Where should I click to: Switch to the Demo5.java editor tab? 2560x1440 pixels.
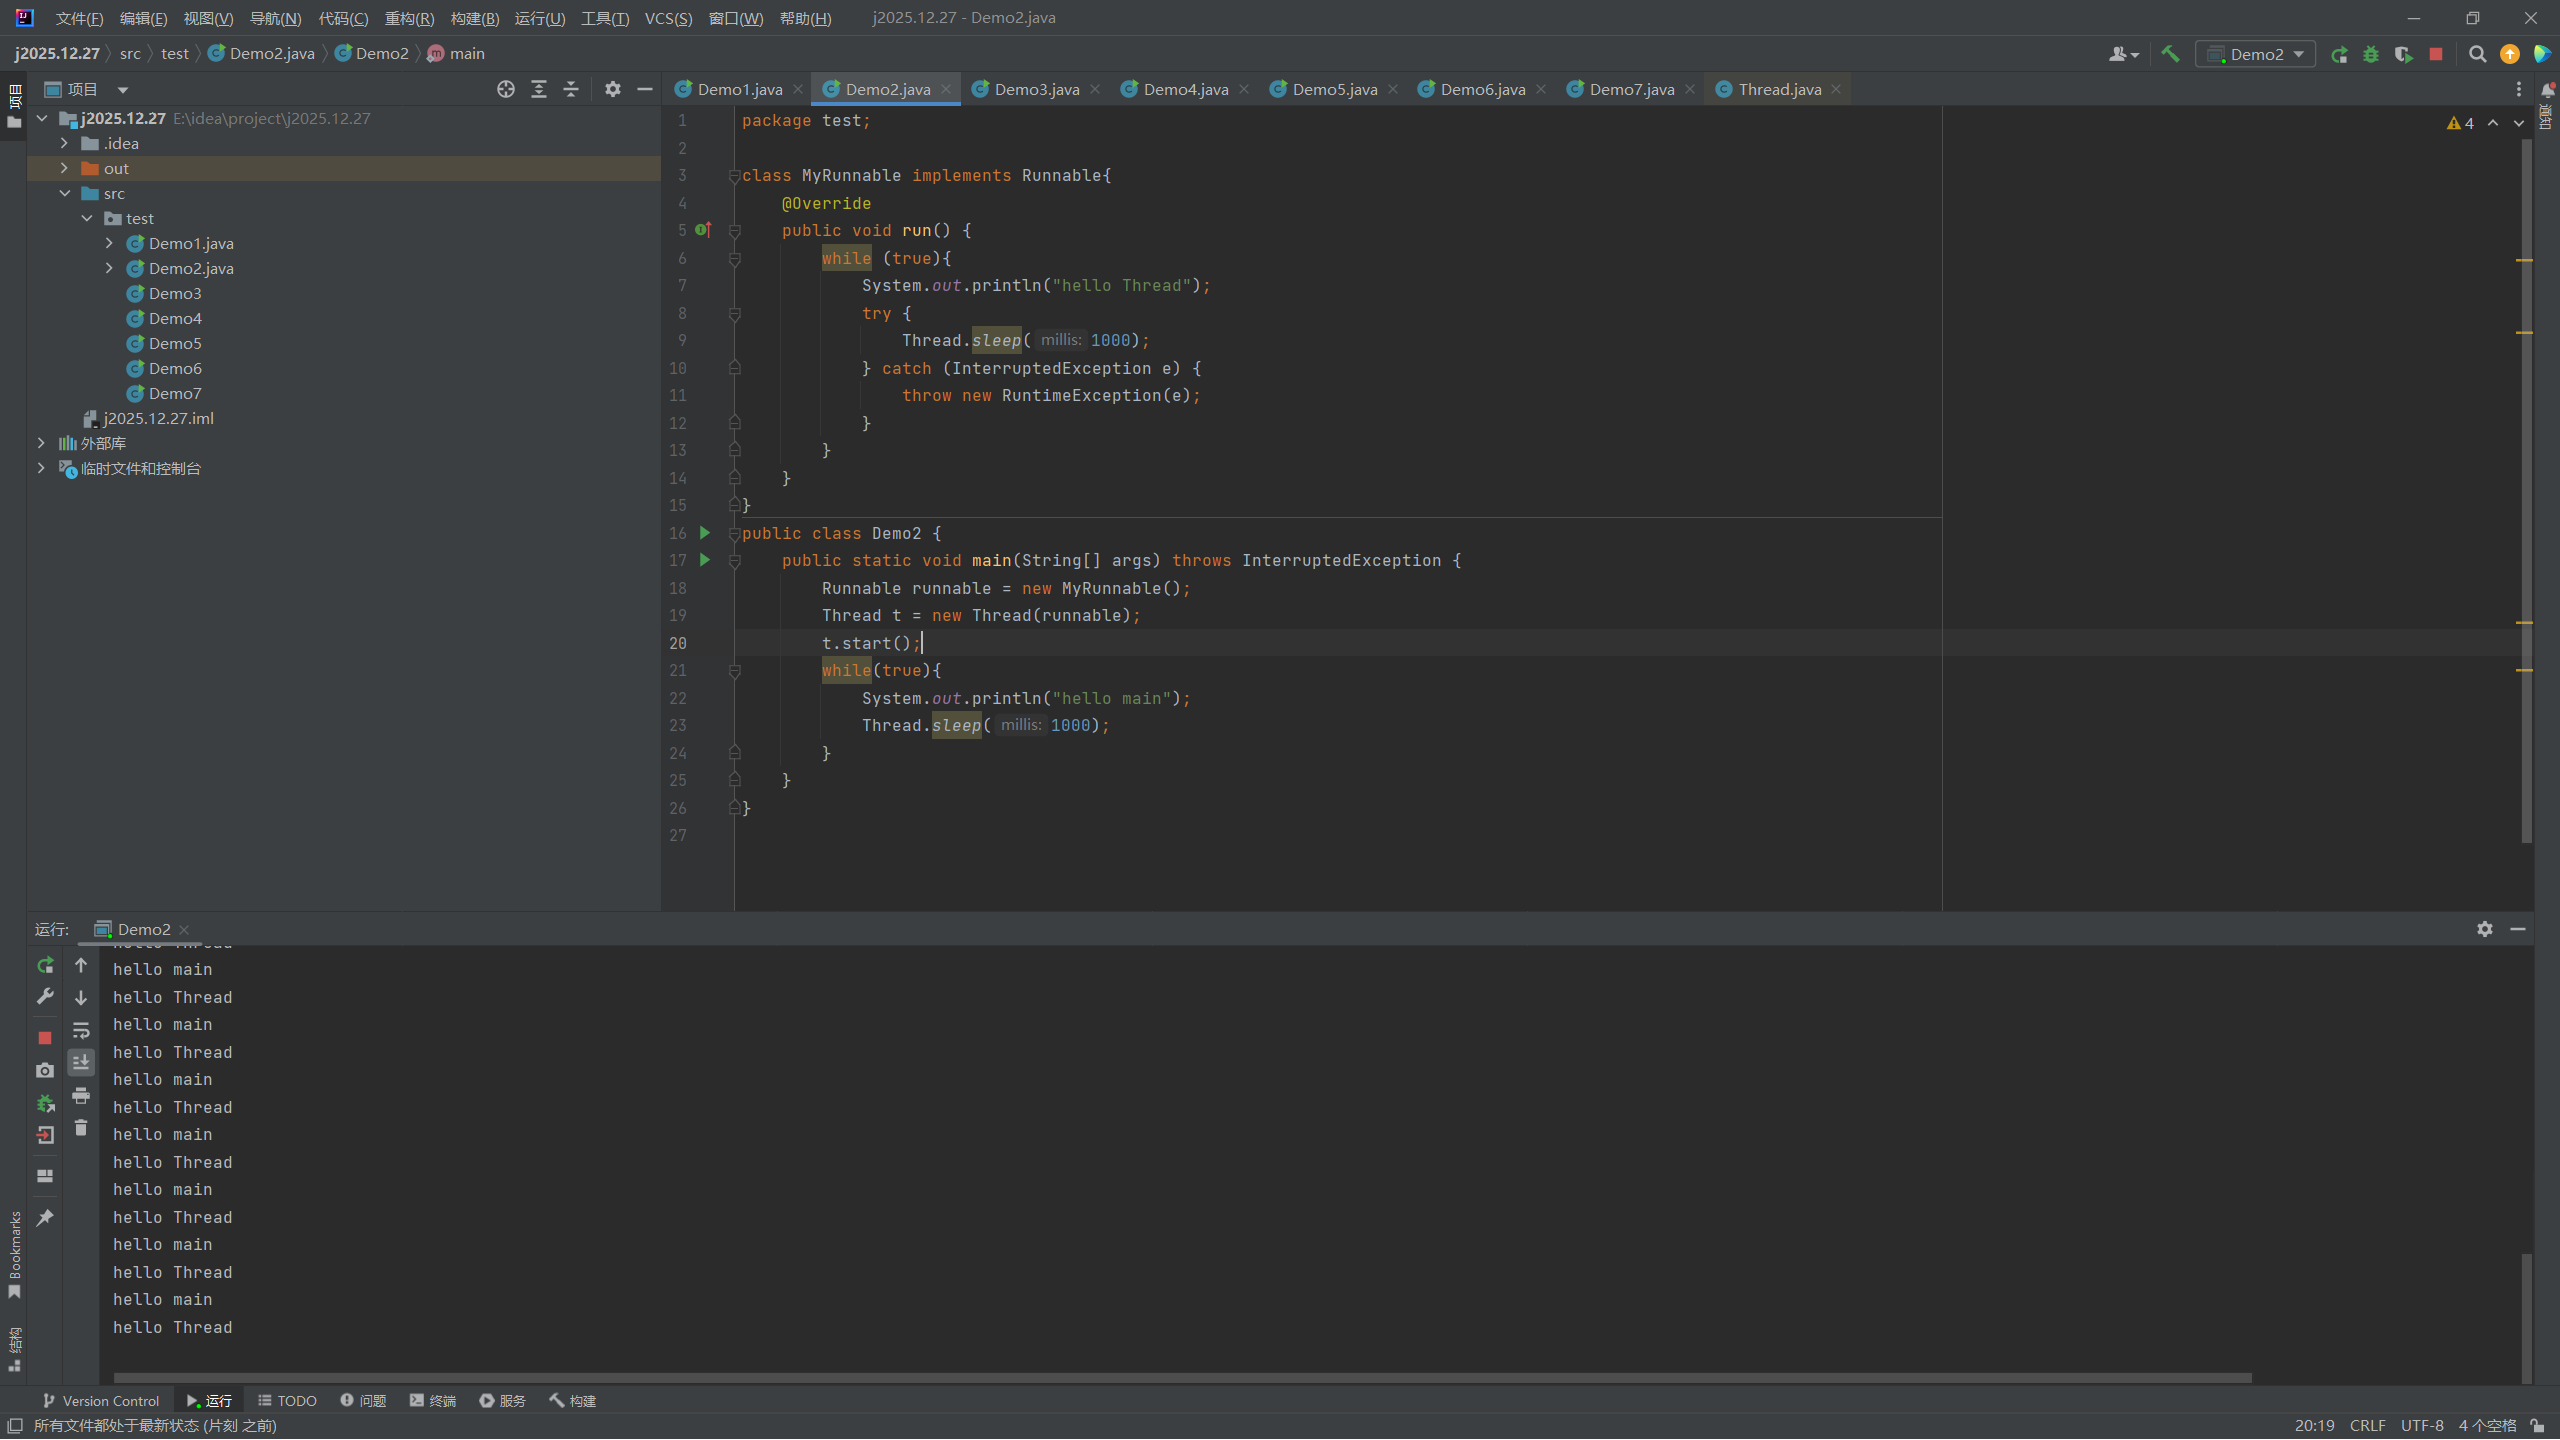click(1333, 89)
